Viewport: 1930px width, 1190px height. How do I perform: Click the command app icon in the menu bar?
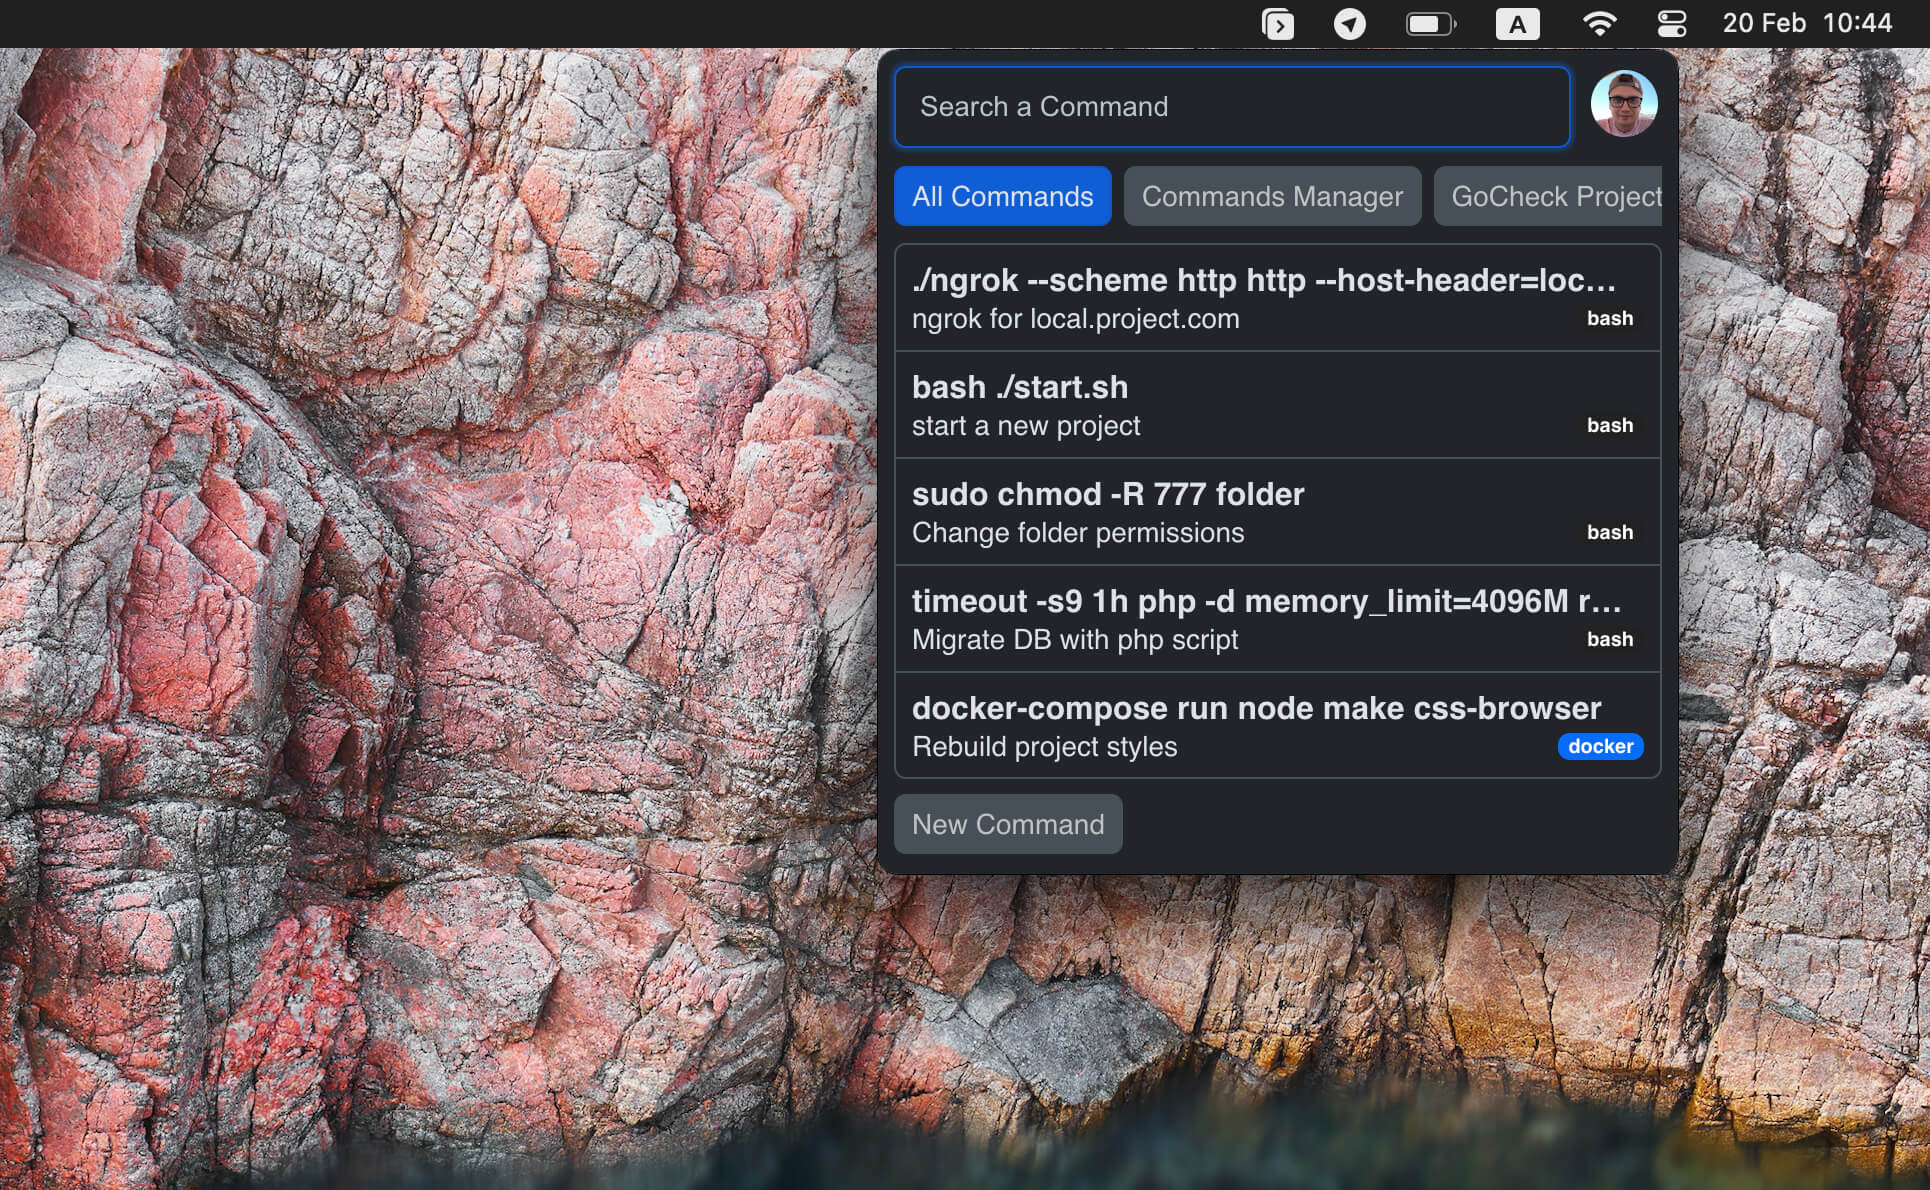pos(1279,23)
